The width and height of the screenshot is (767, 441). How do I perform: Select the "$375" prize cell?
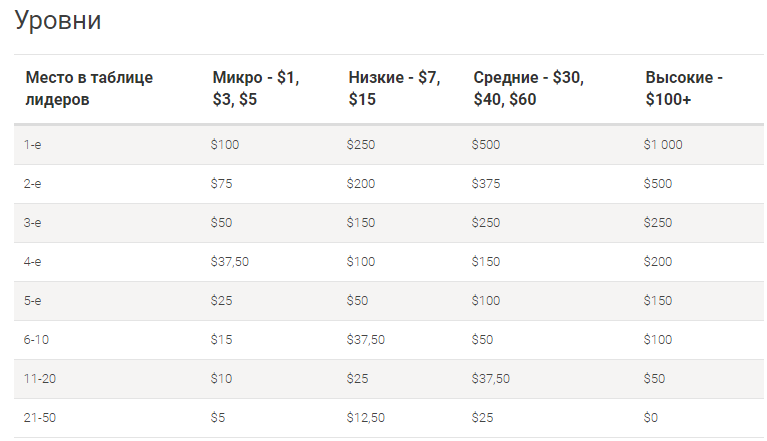pyautogui.click(x=486, y=184)
